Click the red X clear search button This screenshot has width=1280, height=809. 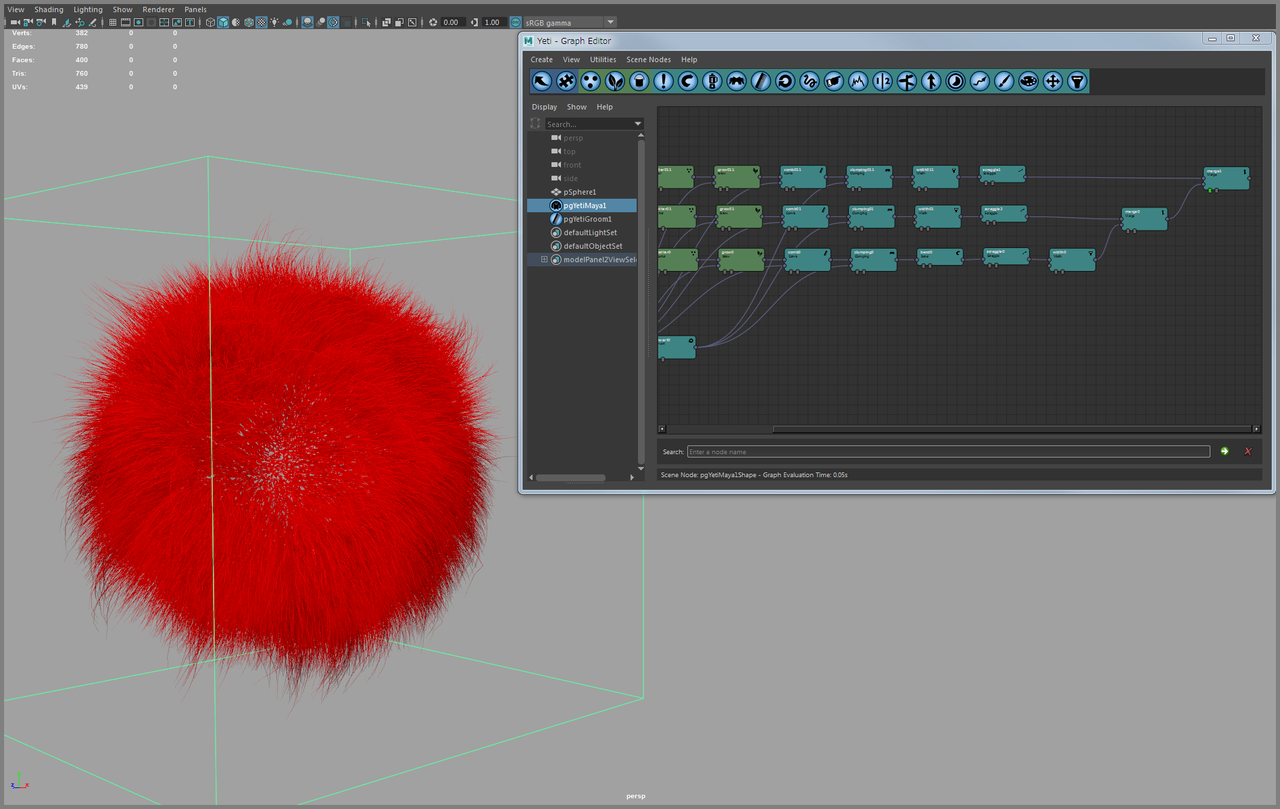click(1247, 452)
